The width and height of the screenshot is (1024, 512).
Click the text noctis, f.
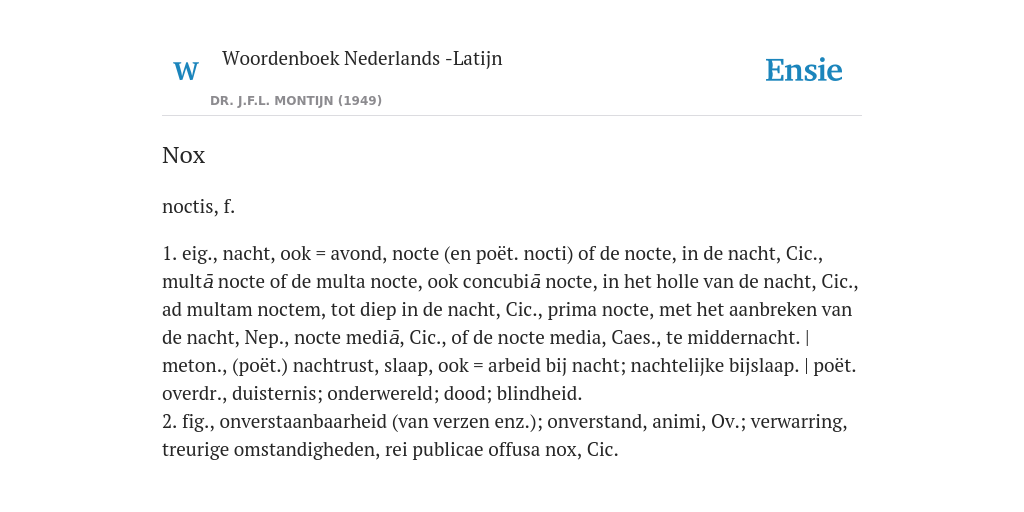point(199,207)
